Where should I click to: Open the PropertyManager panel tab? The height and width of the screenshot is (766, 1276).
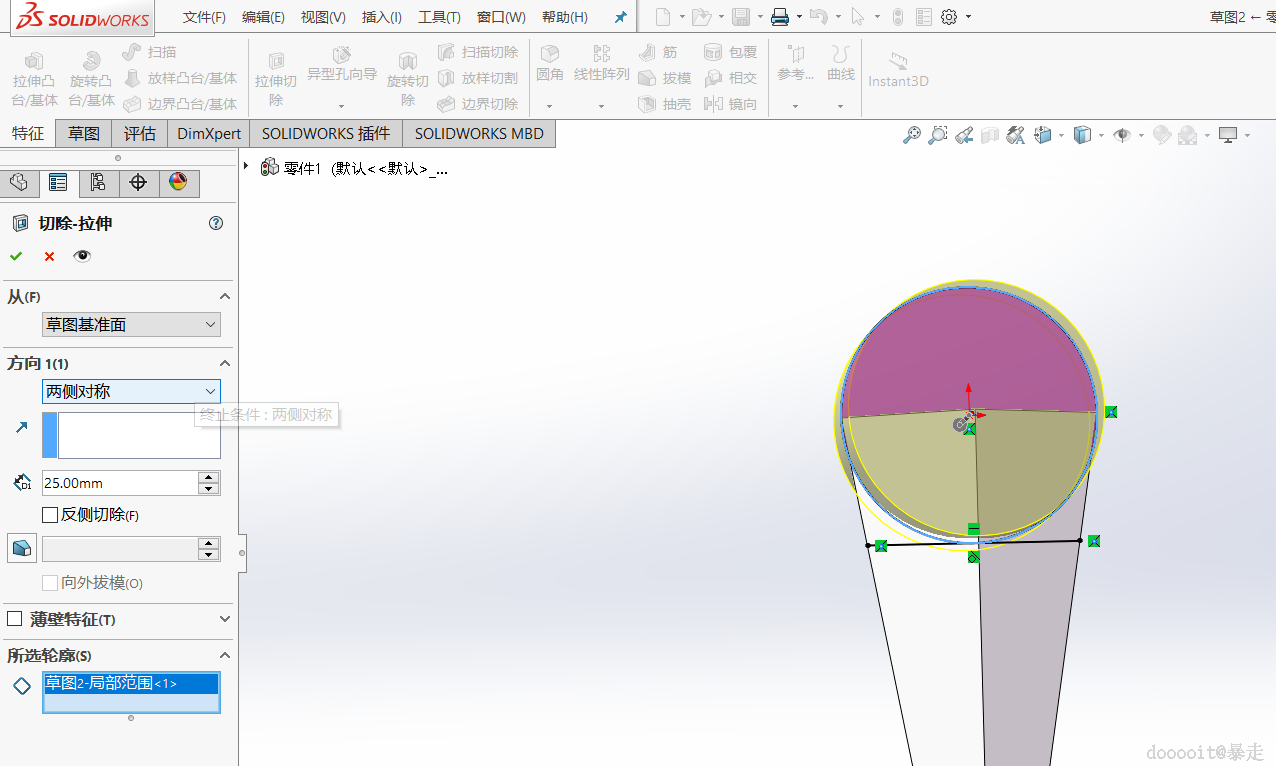point(58,183)
